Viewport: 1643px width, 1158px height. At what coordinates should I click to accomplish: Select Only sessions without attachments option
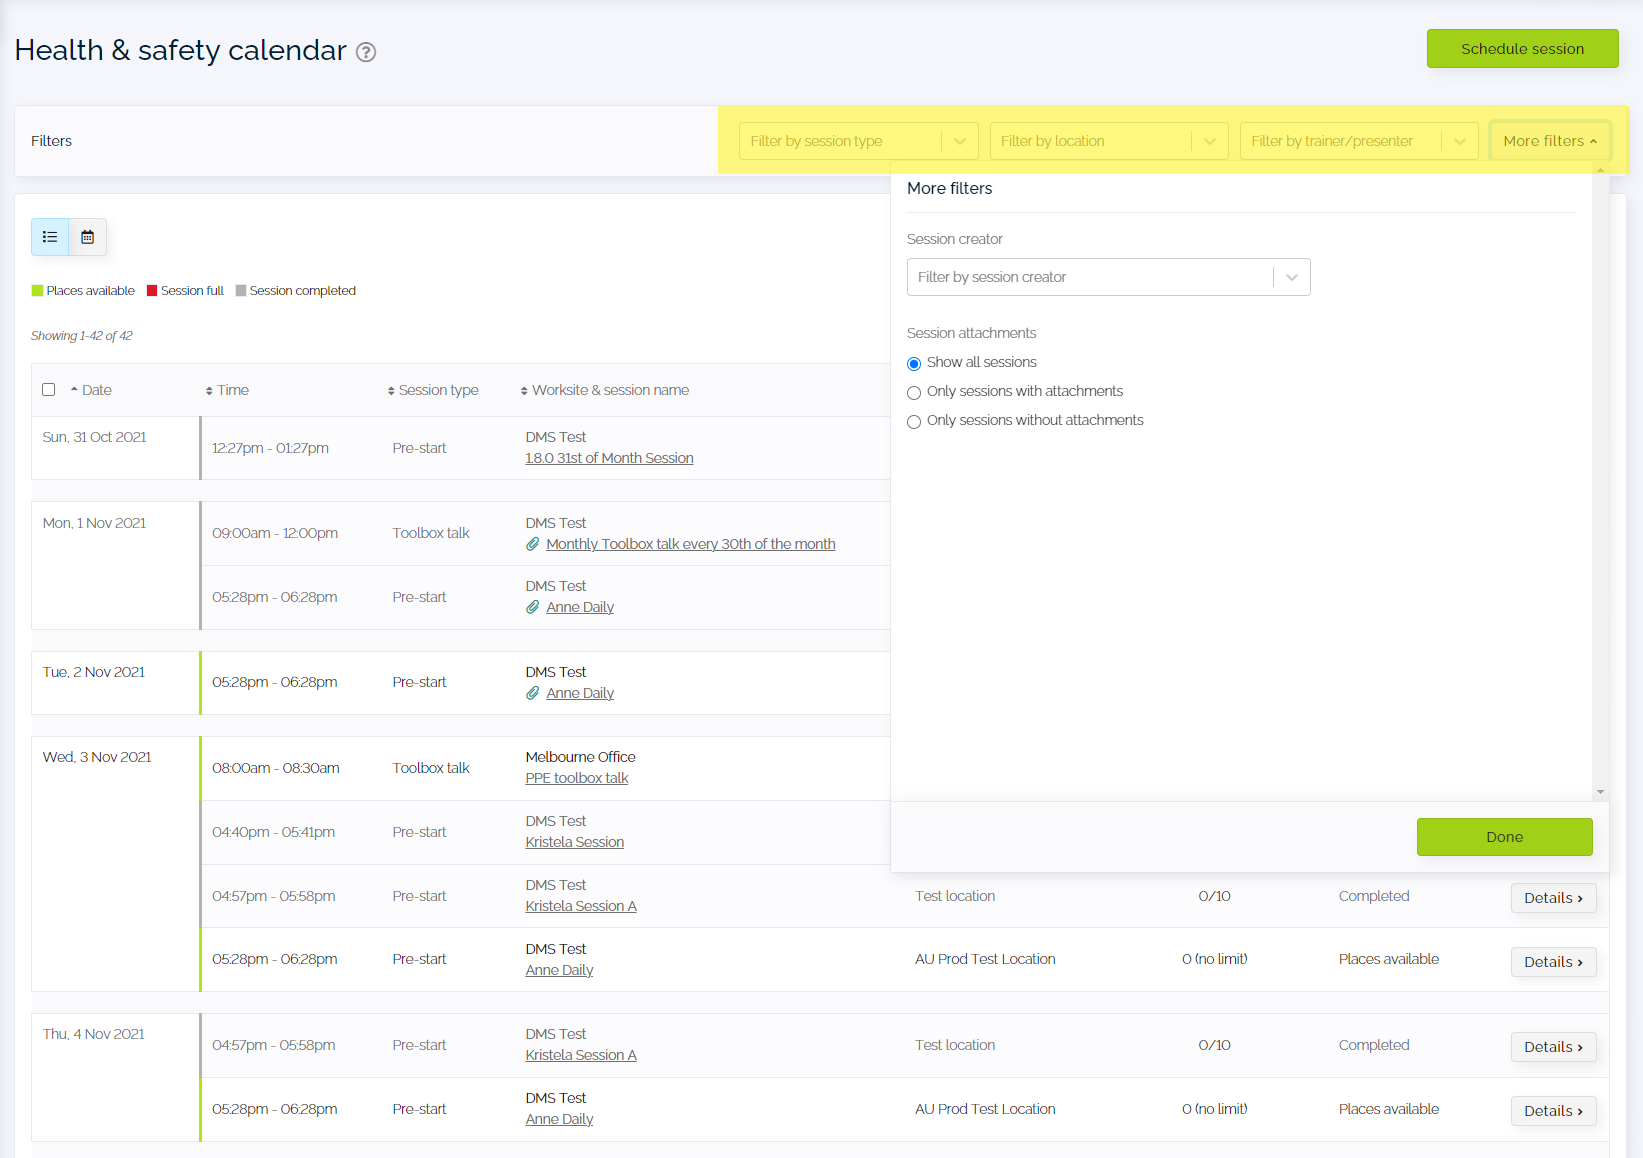tap(914, 421)
